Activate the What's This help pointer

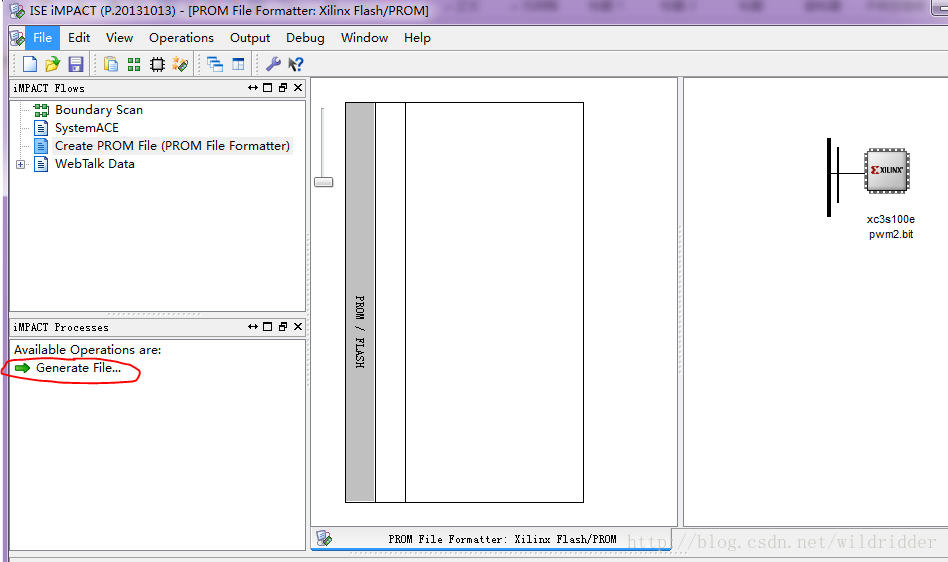(296, 64)
